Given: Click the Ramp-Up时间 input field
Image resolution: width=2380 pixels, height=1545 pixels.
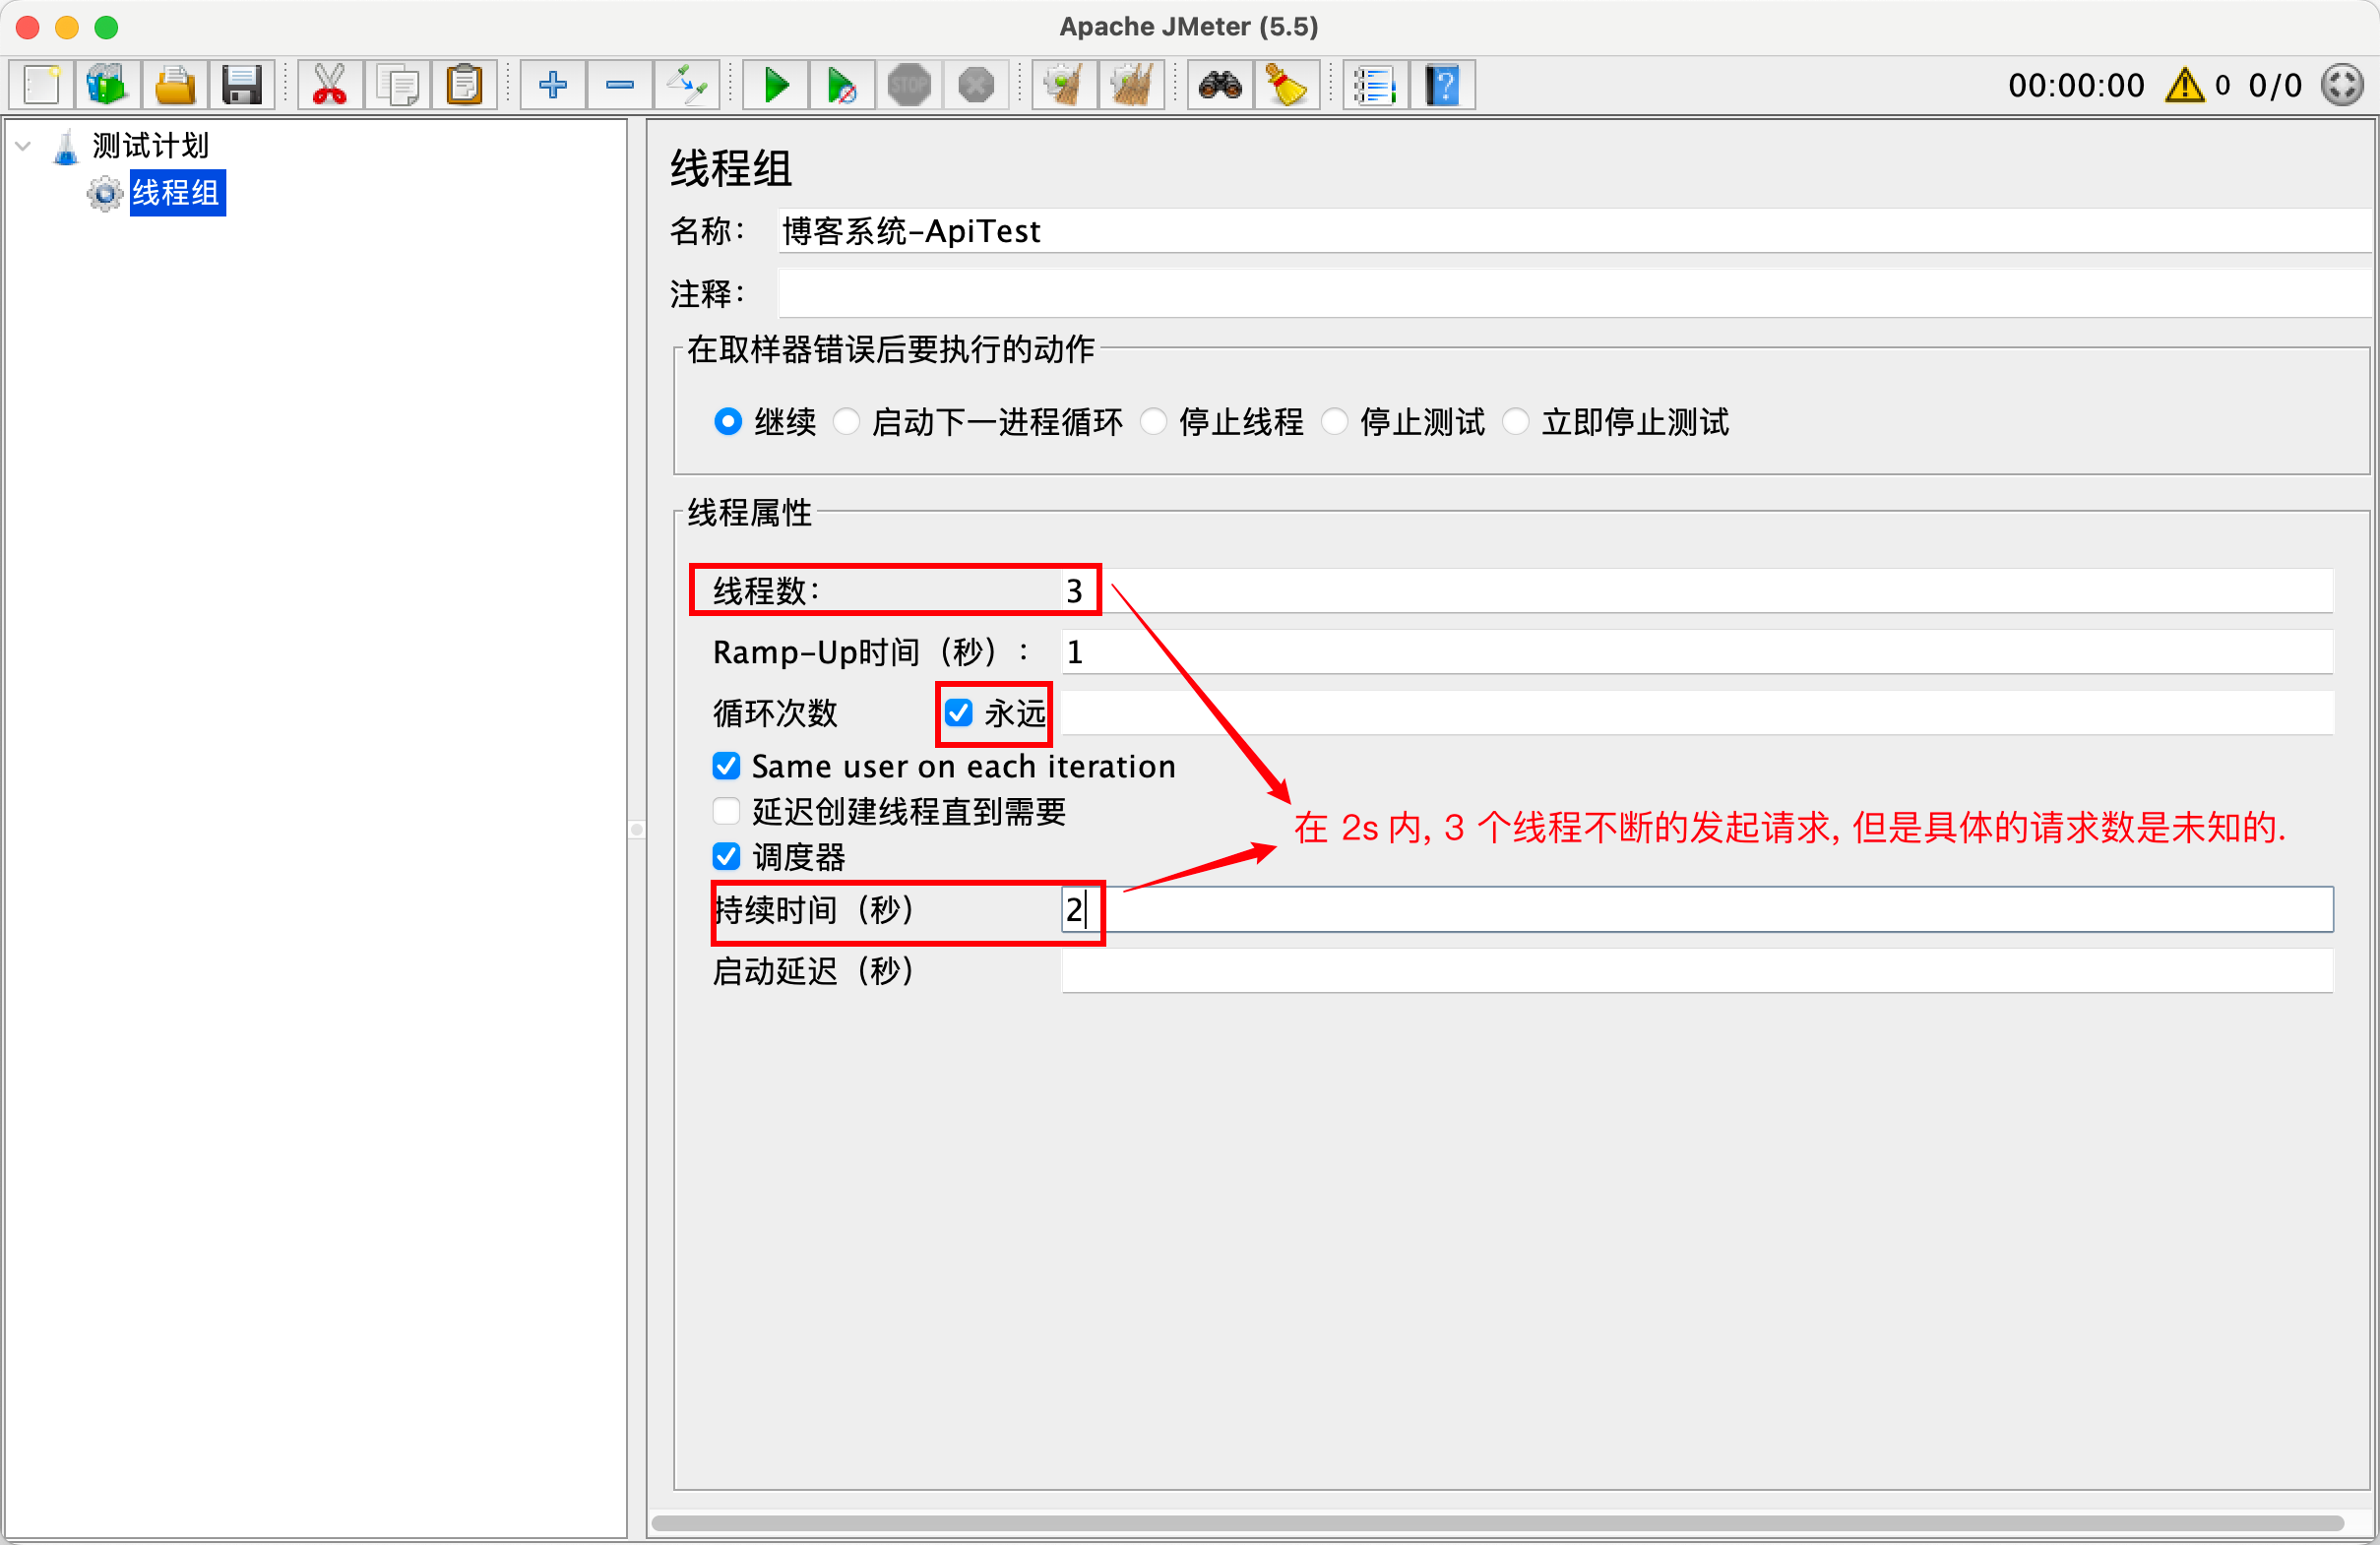Looking at the screenshot, I should 1697,652.
